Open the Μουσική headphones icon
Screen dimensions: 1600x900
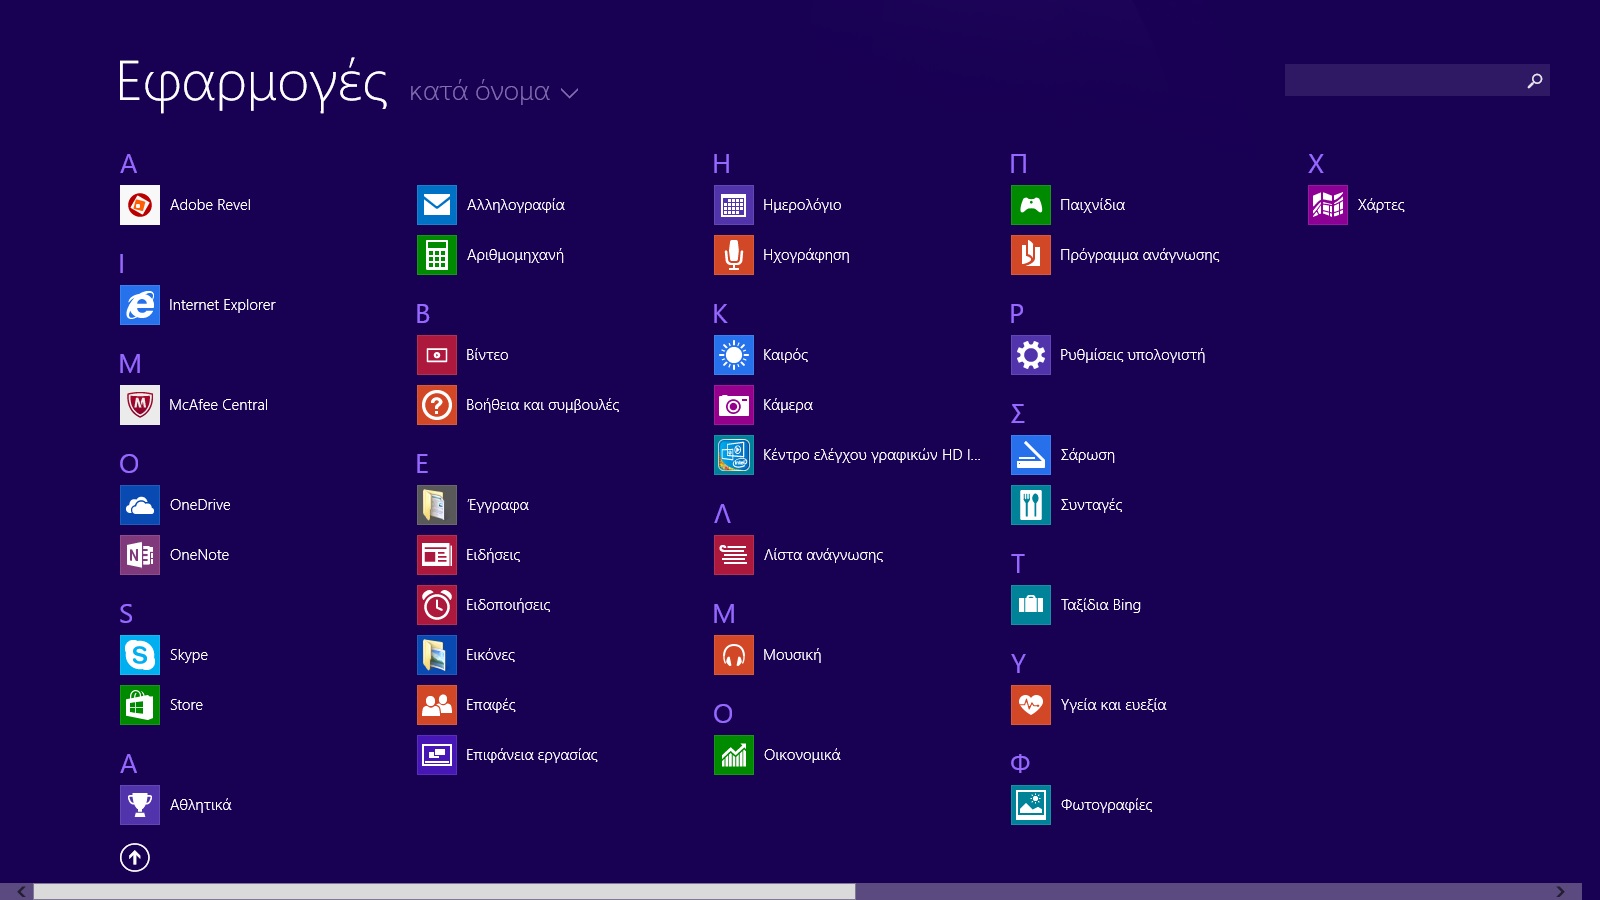[734, 655]
